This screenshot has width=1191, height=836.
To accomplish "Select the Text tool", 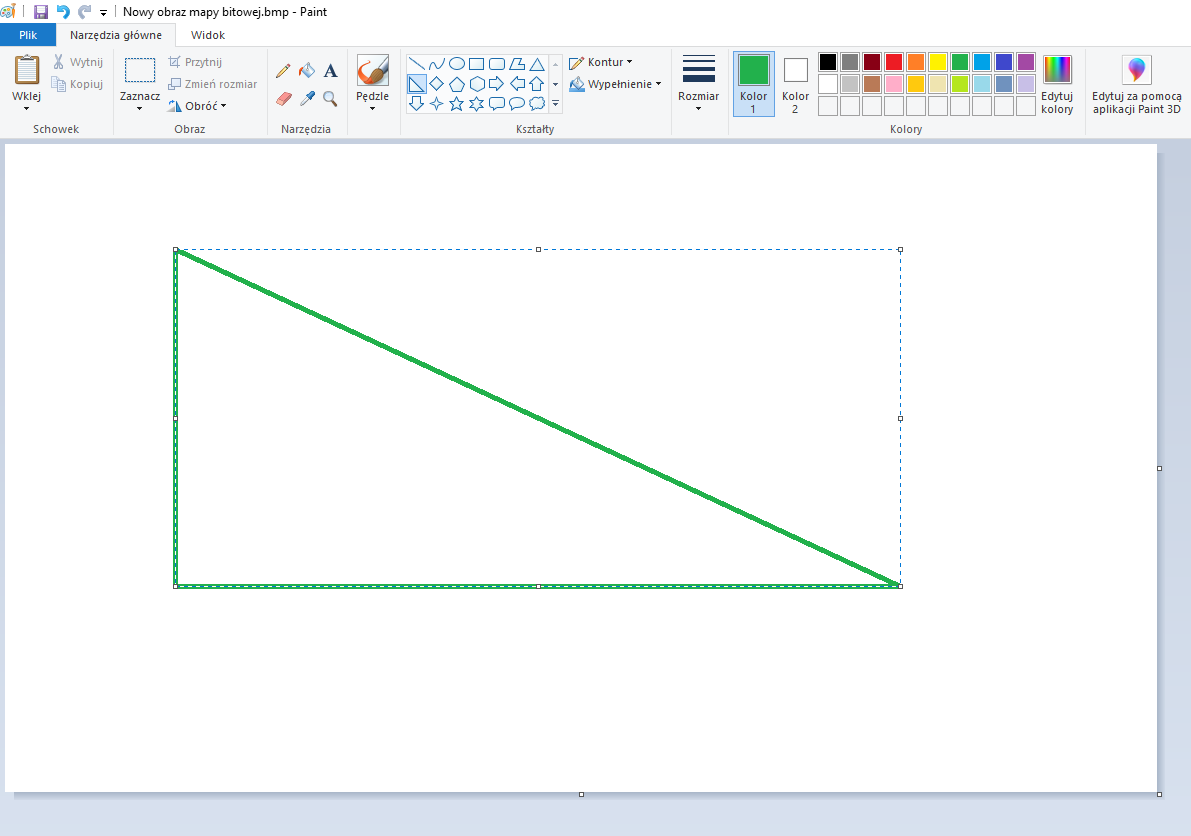I will [x=330, y=71].
